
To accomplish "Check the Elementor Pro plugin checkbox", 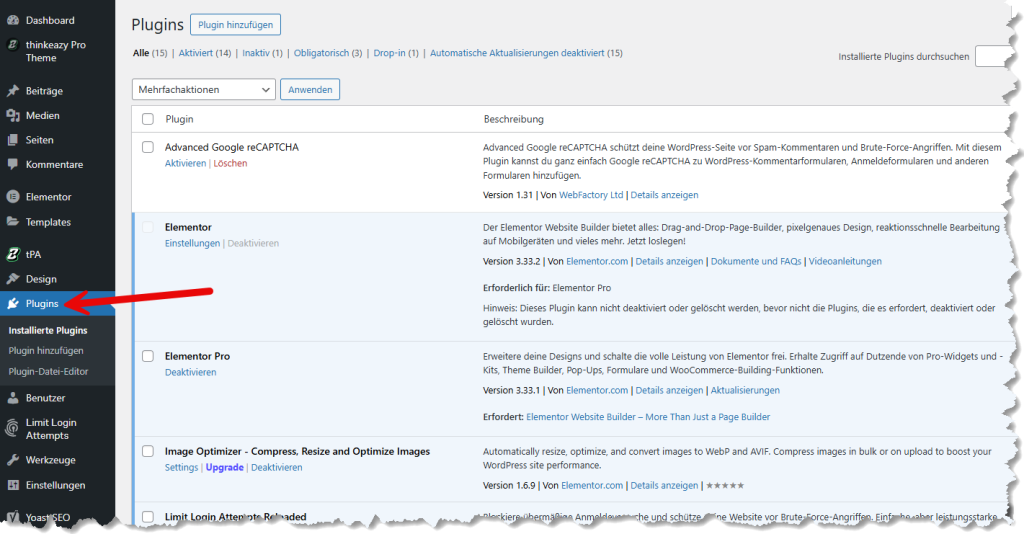I will (x=148, y=356).
